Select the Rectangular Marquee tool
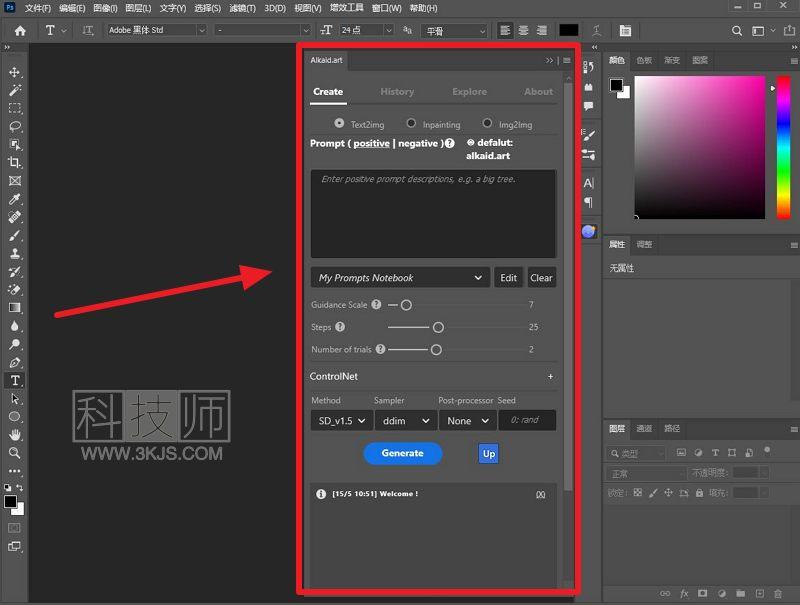The width and height of the screenshot is (800, 605). (14, 108)
